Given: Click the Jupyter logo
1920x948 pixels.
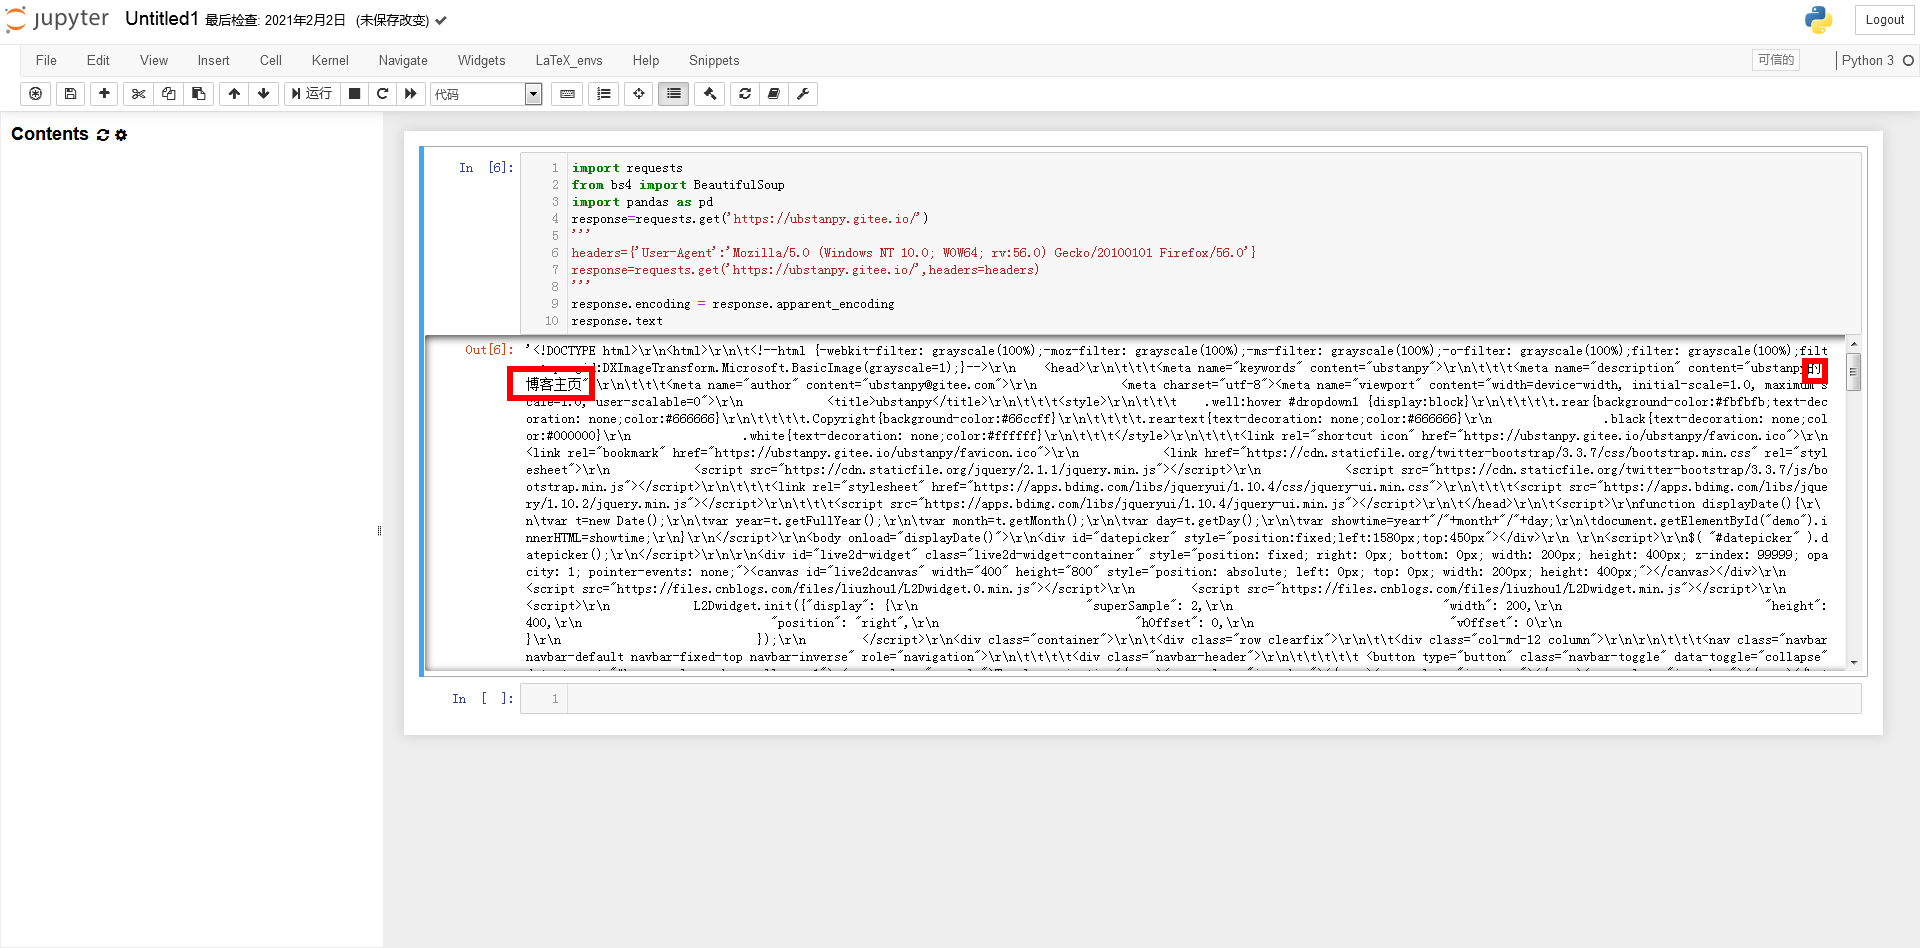Looking at the screenshot, I should tap(58, 20).
